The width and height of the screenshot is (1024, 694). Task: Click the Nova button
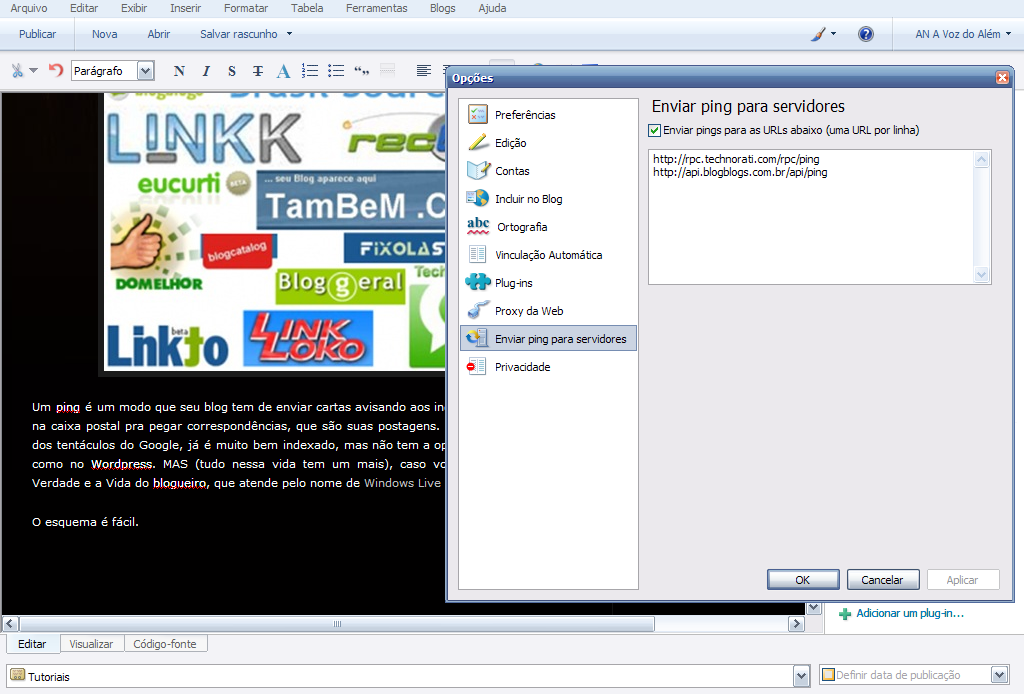click(x=104, y=34)
